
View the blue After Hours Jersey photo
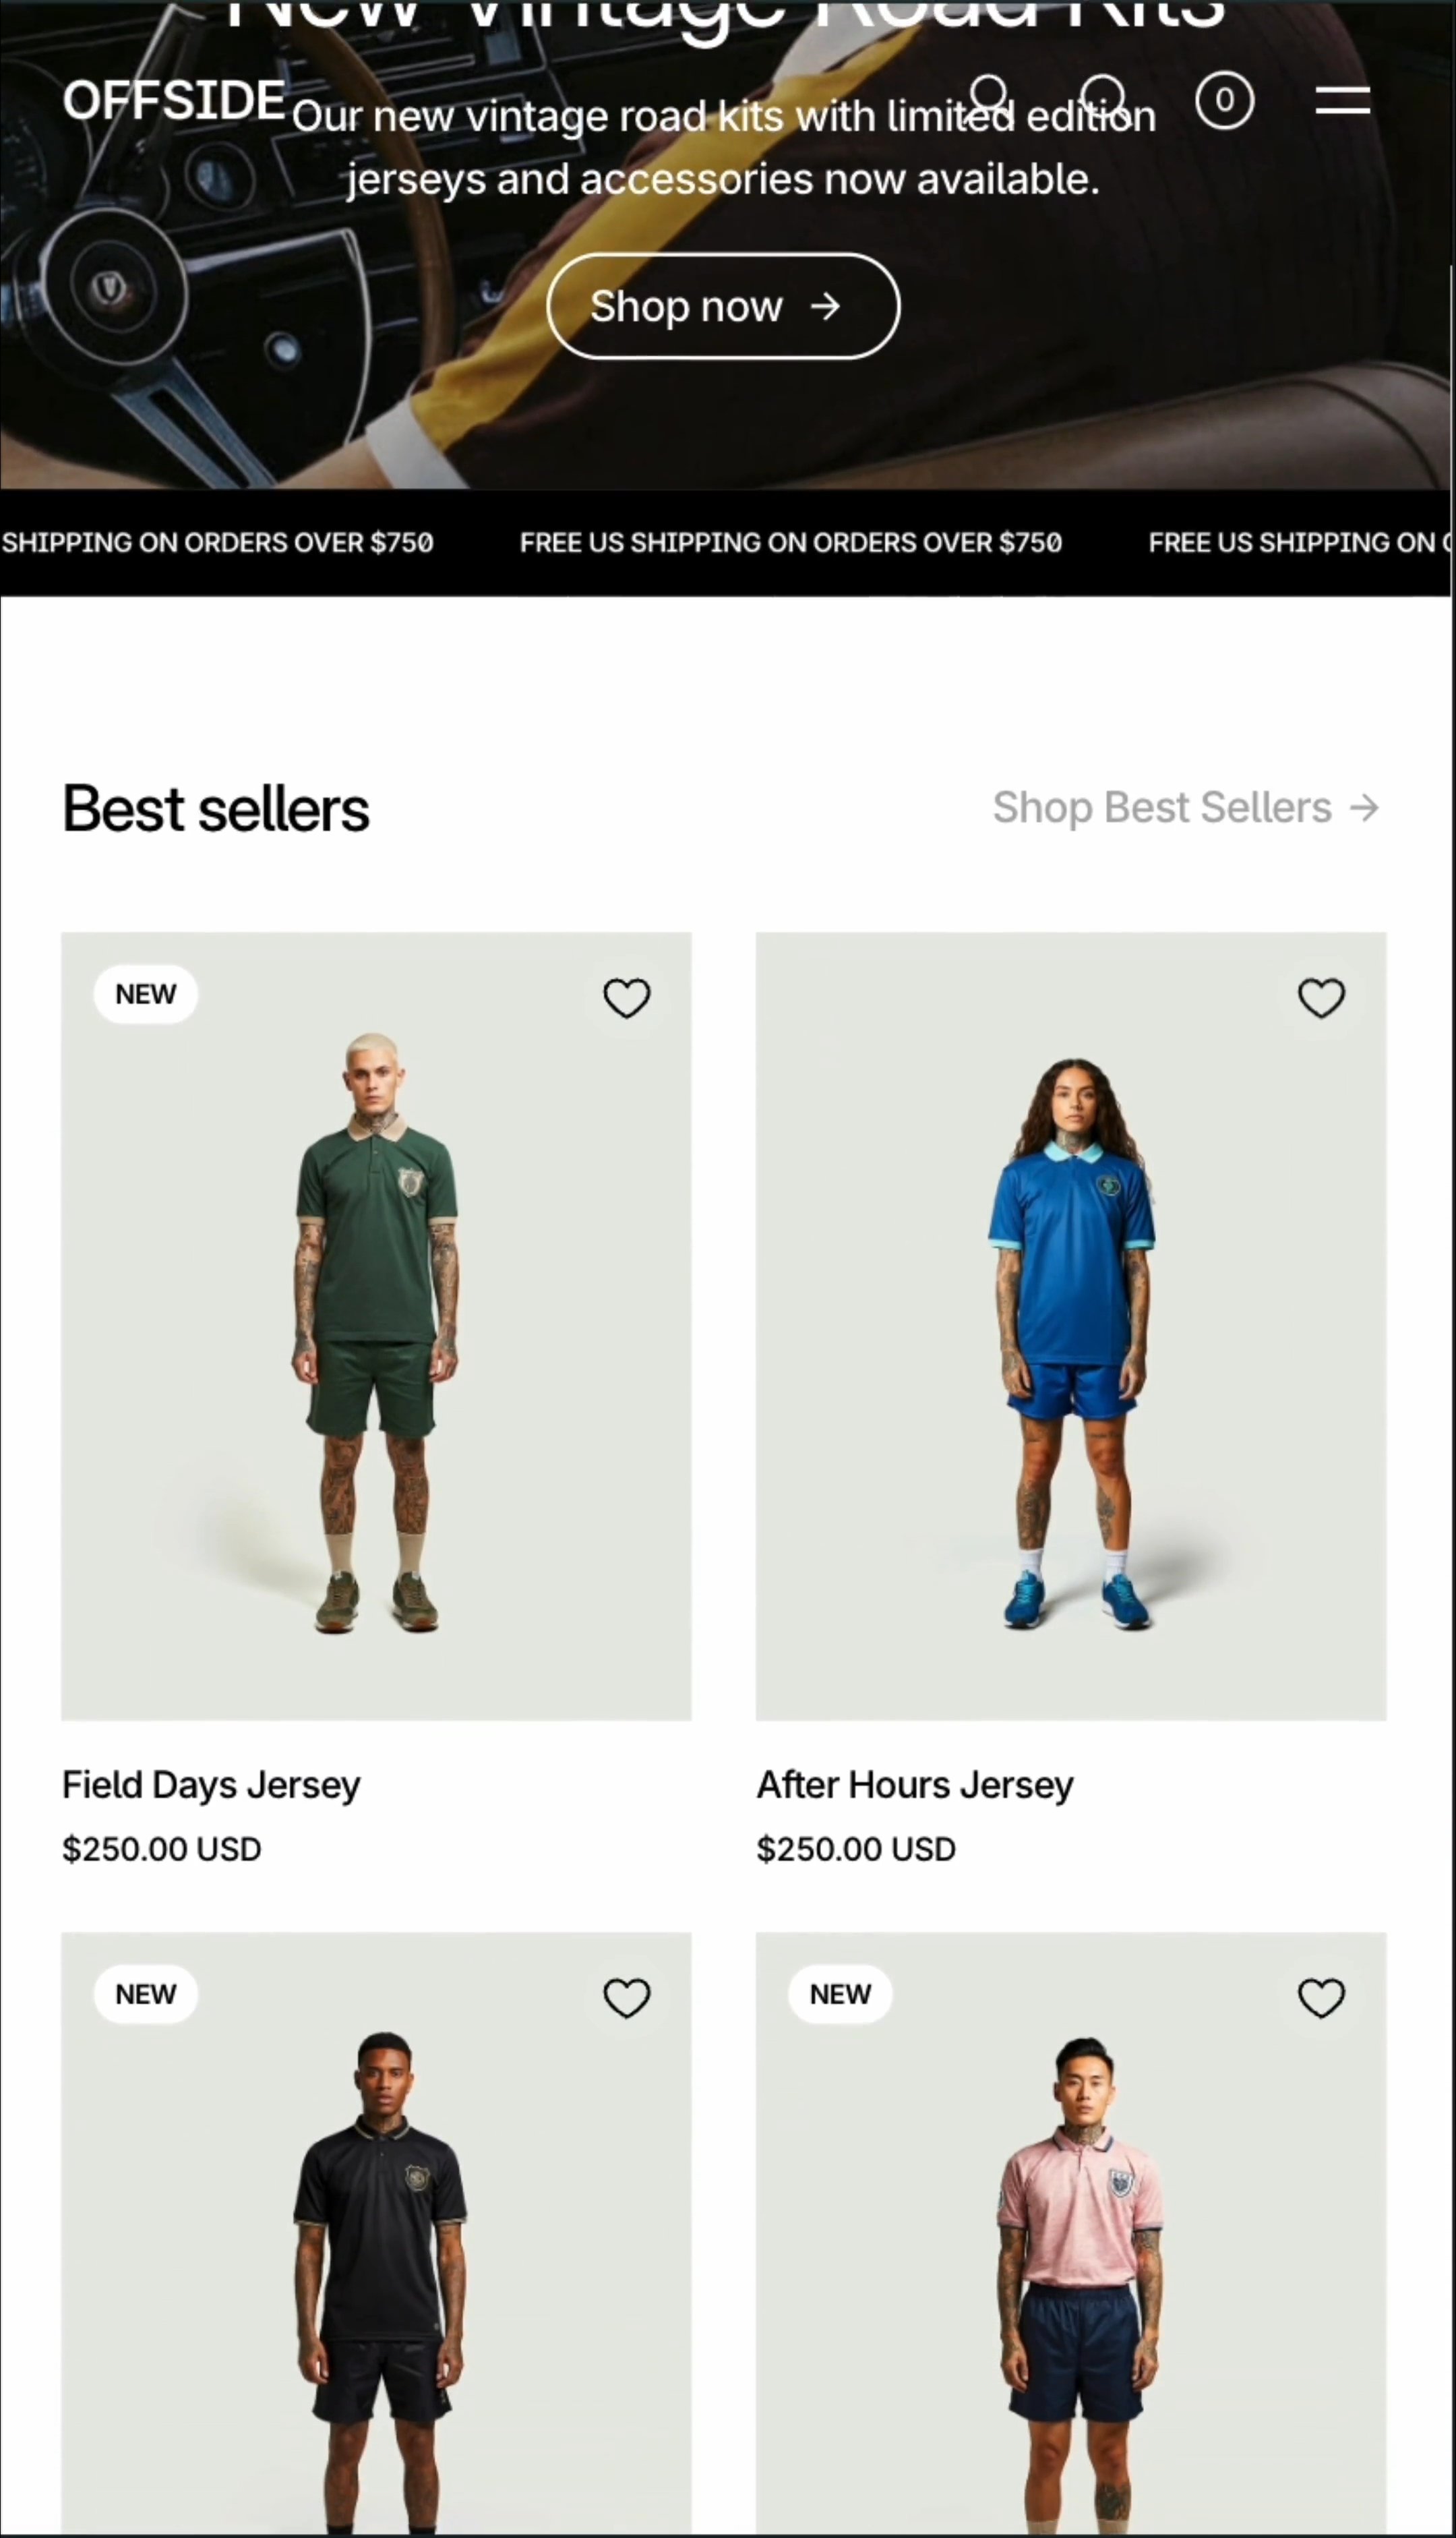(1071, 1330)
